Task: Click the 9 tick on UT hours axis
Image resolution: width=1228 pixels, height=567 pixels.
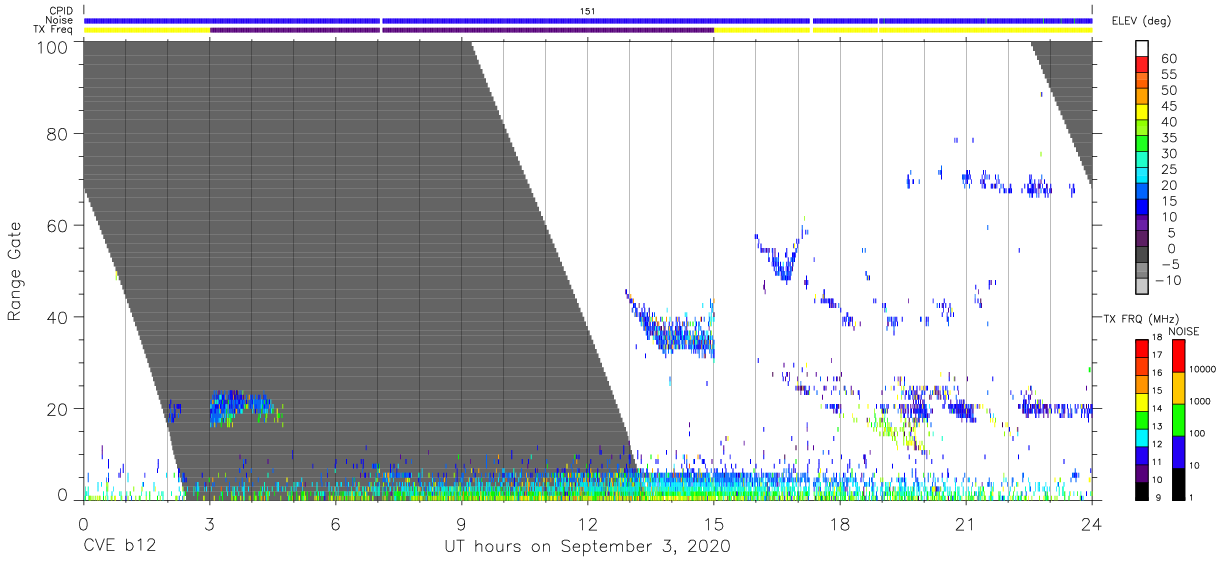Action: 461,524
